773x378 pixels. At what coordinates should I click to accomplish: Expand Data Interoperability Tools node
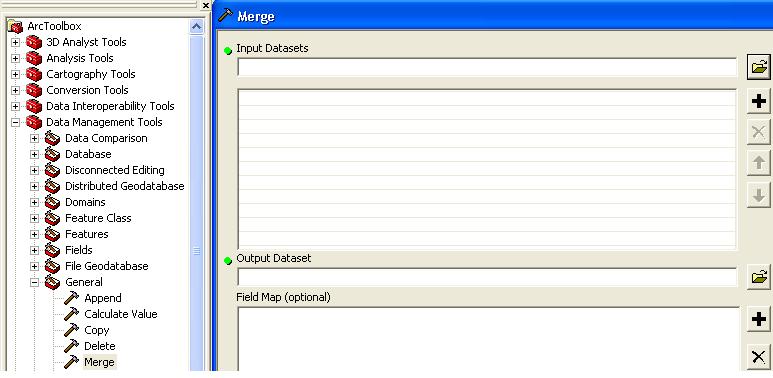coord(15,106)
